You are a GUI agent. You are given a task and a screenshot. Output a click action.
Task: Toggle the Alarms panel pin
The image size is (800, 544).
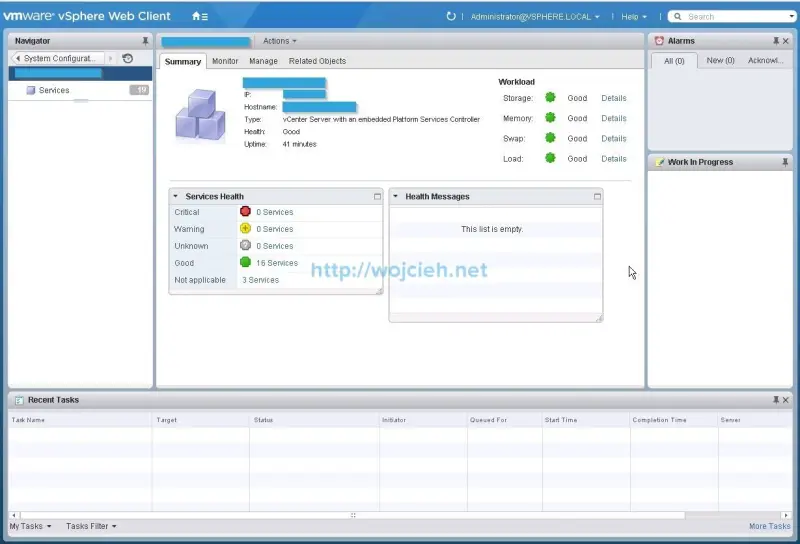point(775,41)
